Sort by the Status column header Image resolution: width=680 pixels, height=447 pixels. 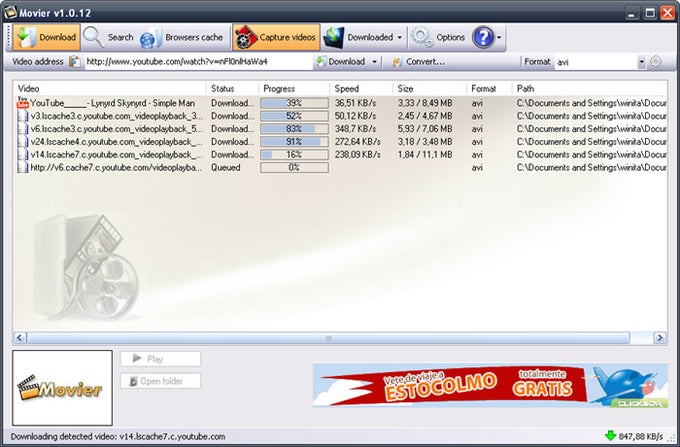pos(232,88)
